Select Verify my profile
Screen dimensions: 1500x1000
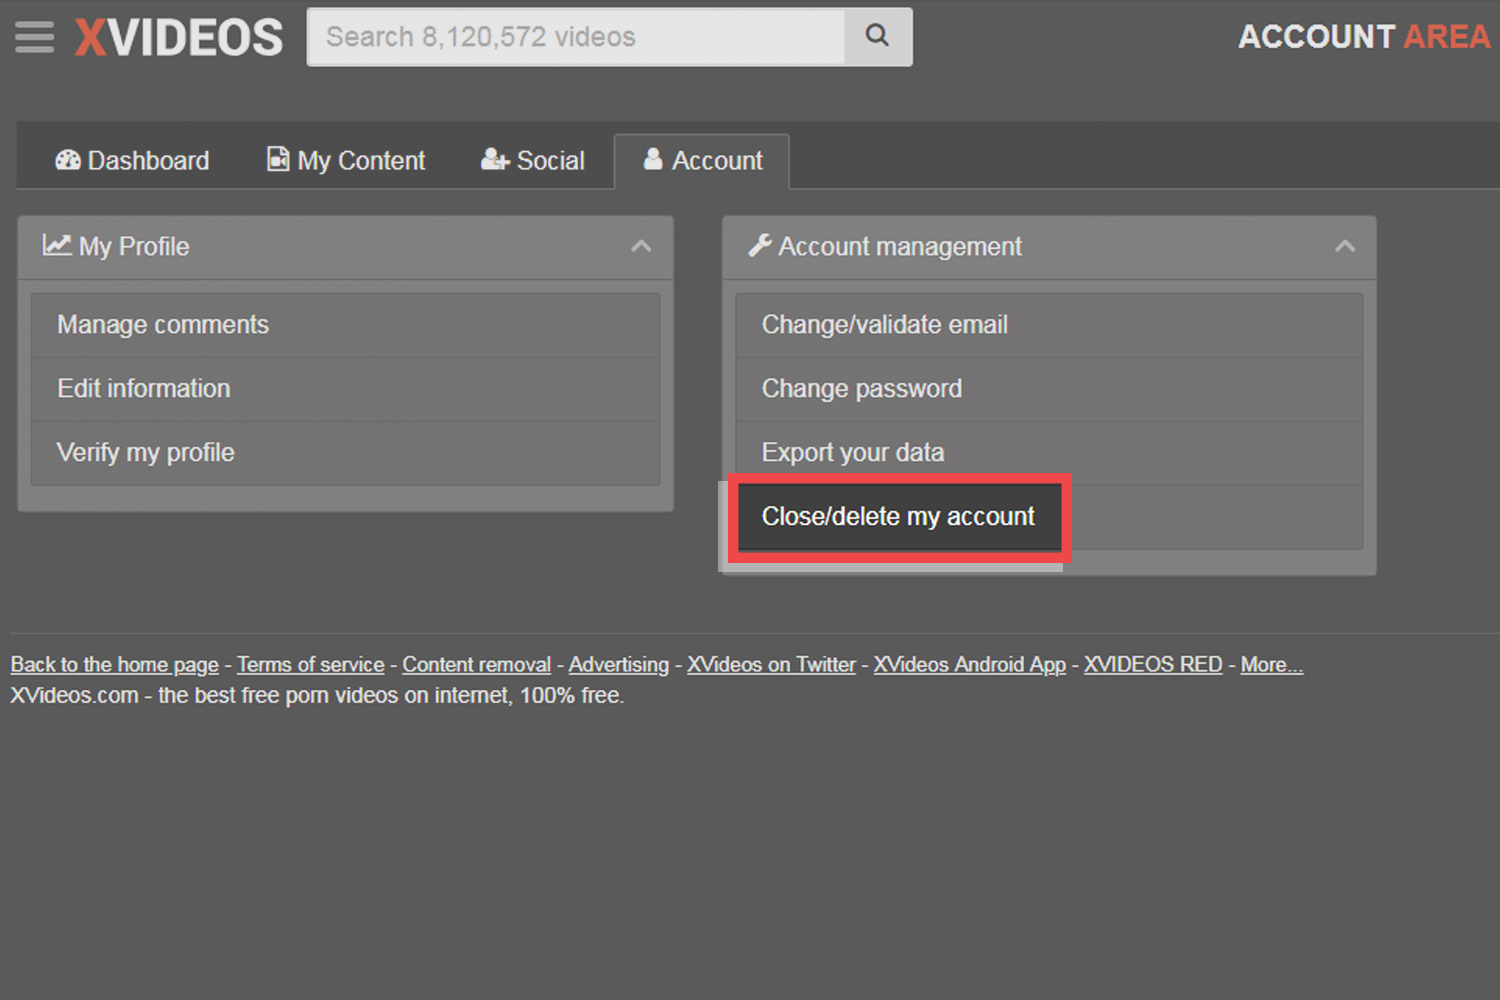[146, 453]
